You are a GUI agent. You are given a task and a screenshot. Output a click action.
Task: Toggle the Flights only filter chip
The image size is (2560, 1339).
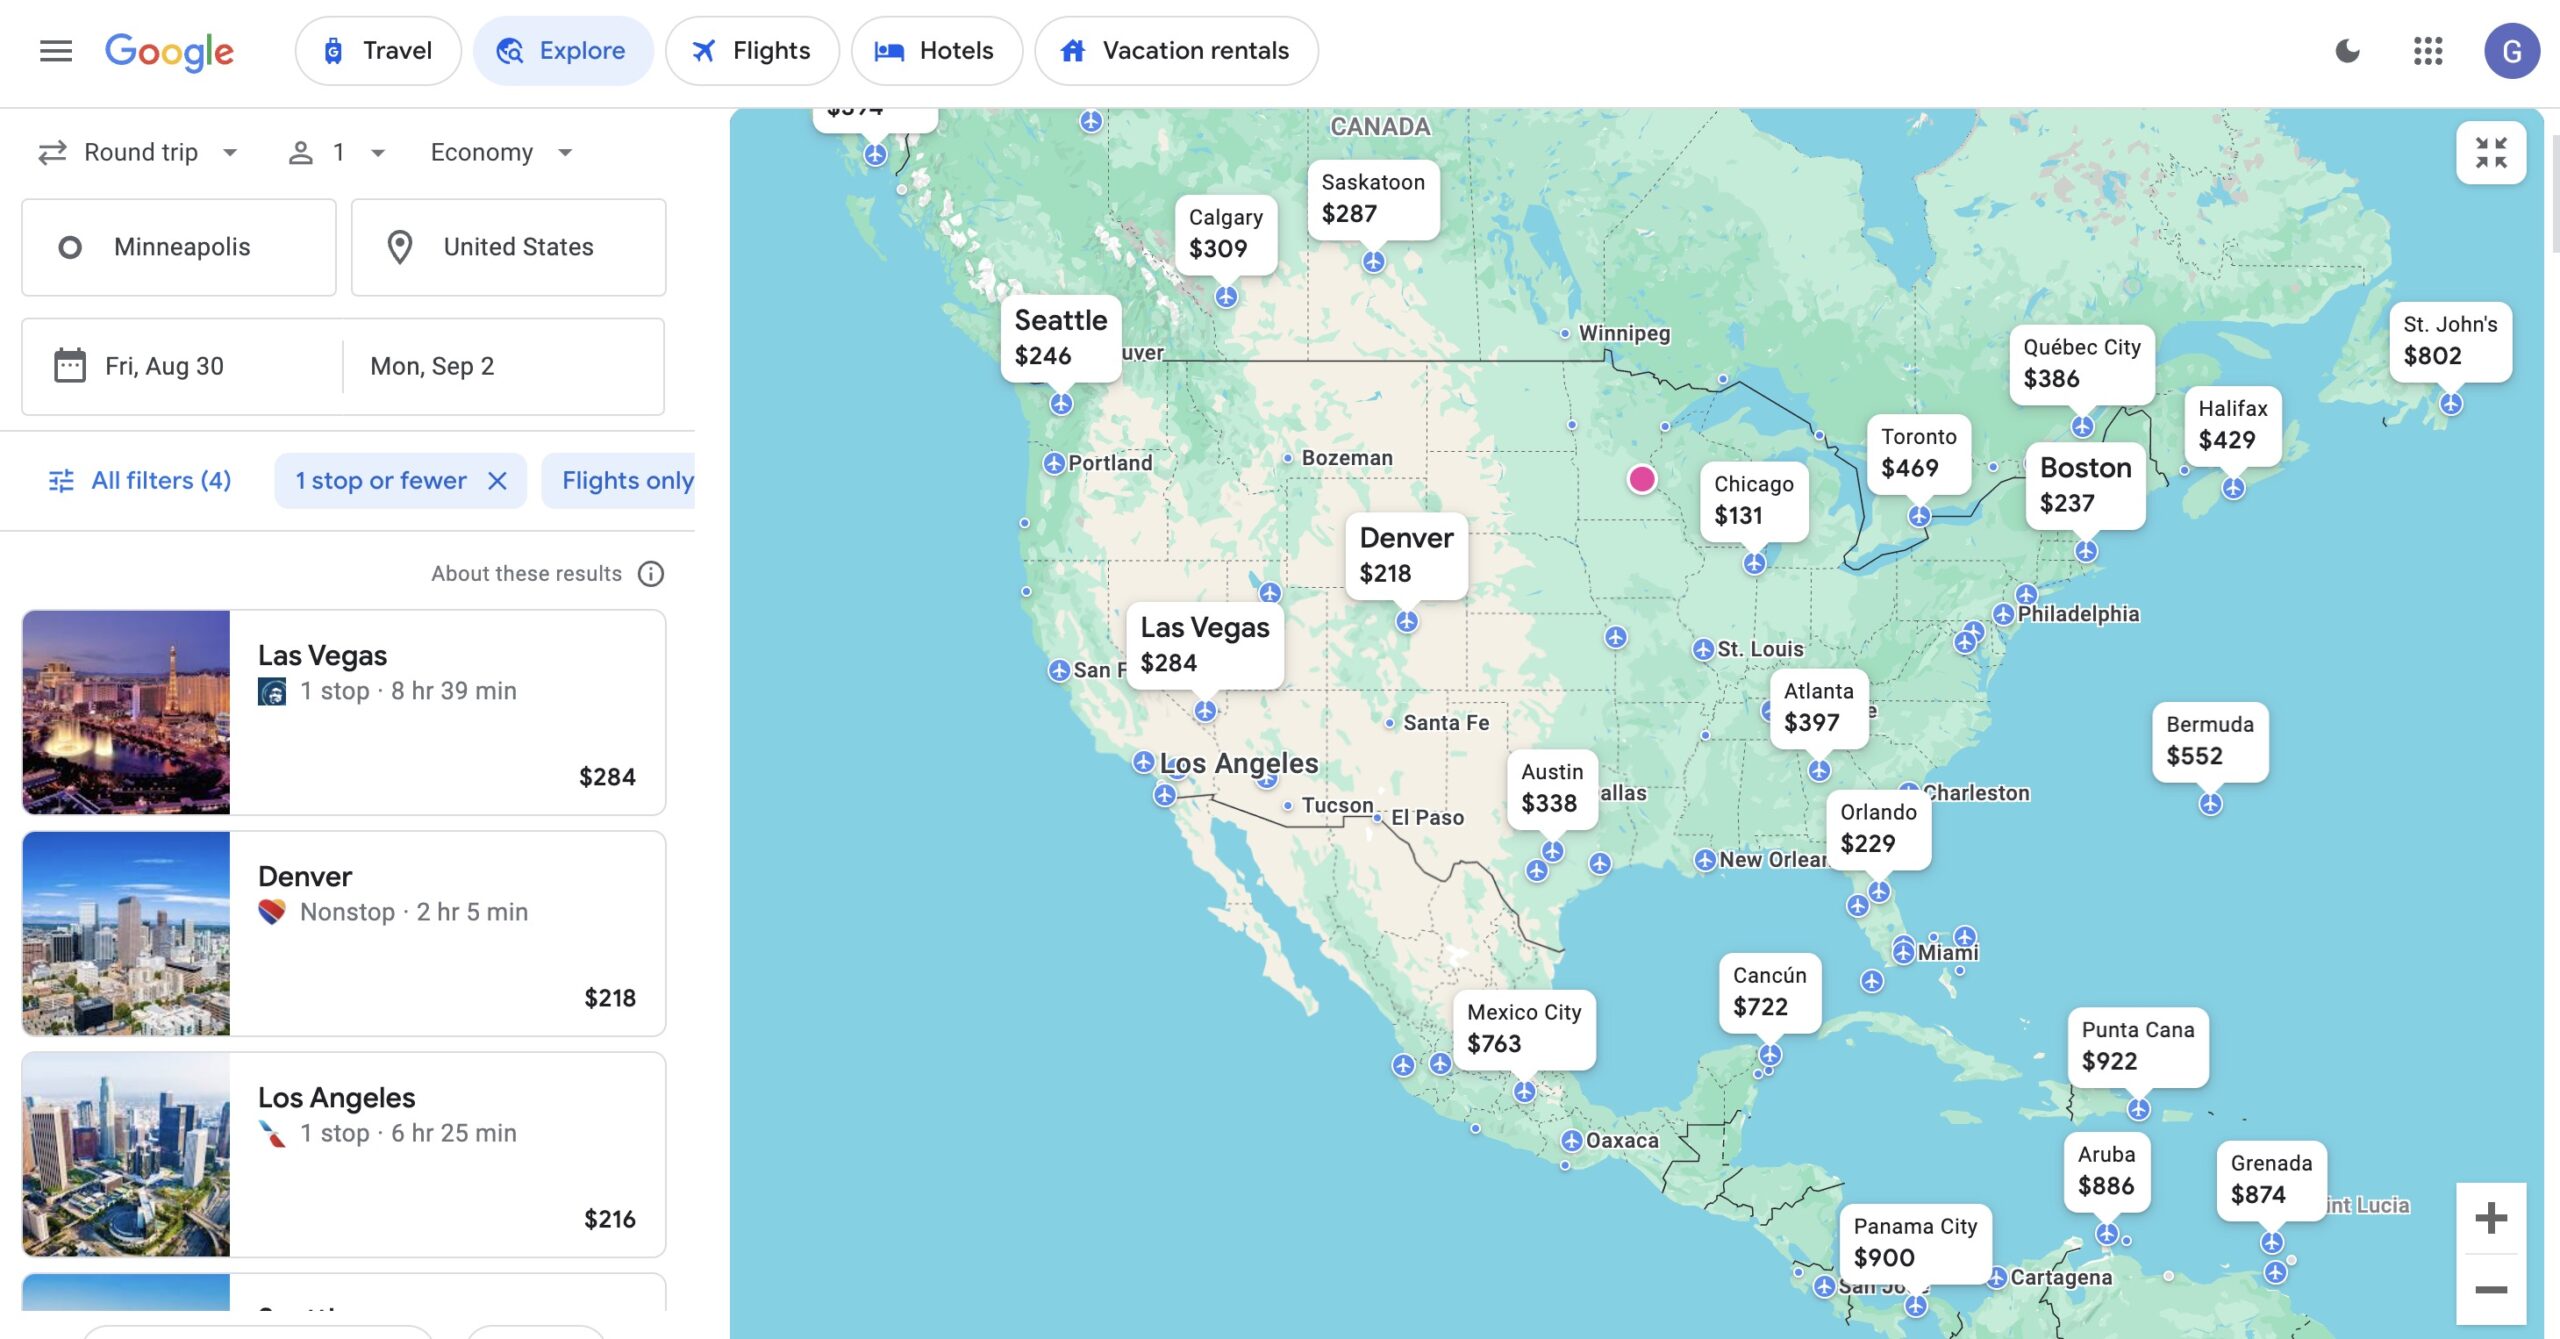[x=626, y=481]
